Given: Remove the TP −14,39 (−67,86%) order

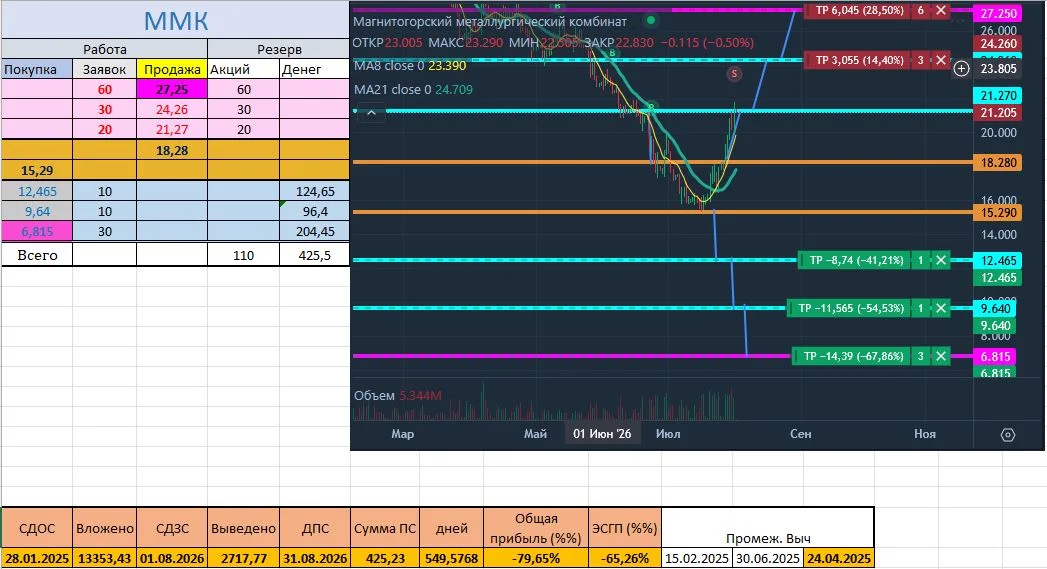Looking at the screenshot, I should point(941,356).
